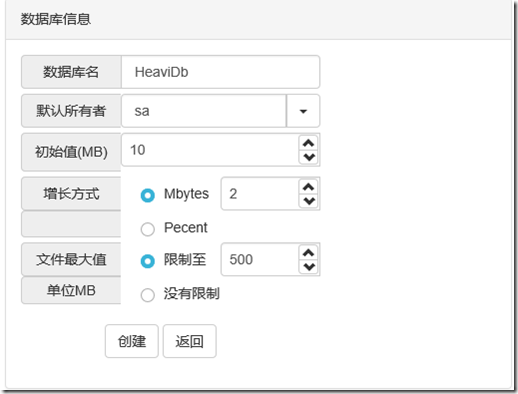518x394 pixels.
Task: Increase the 初始值(MB) value with up arrow
Action: click(x=309, y=143)
